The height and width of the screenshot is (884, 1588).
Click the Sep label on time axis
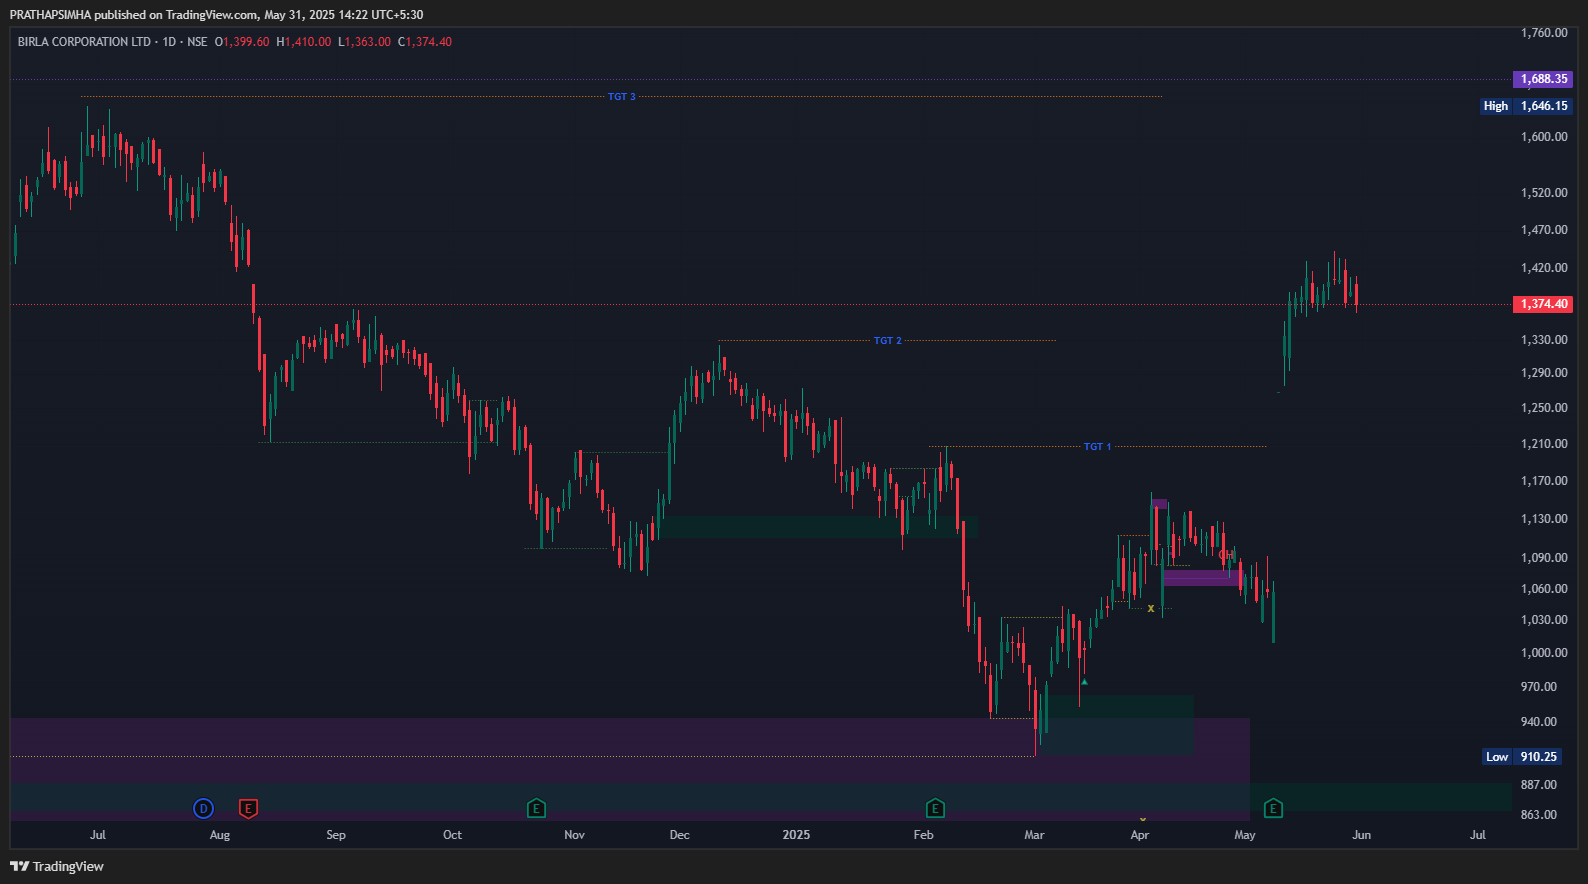(x=336, y=835)
